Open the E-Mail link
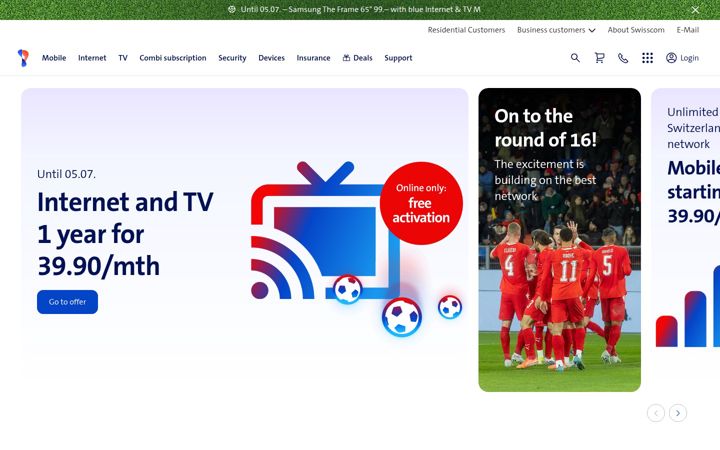720x450 pixels. coord(687,30)
